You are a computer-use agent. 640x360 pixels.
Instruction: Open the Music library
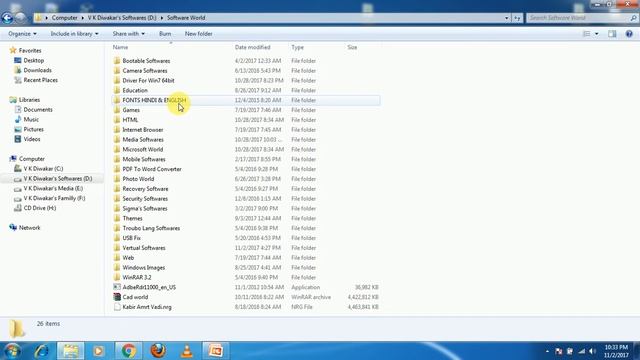(x=31, y=119)
